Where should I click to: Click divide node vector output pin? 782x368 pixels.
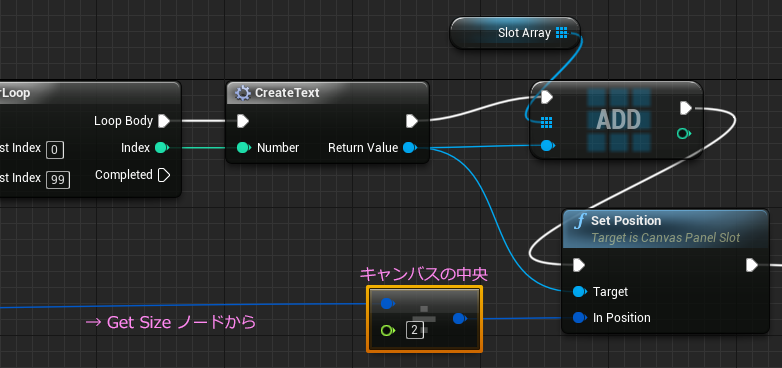coord(460,318)
